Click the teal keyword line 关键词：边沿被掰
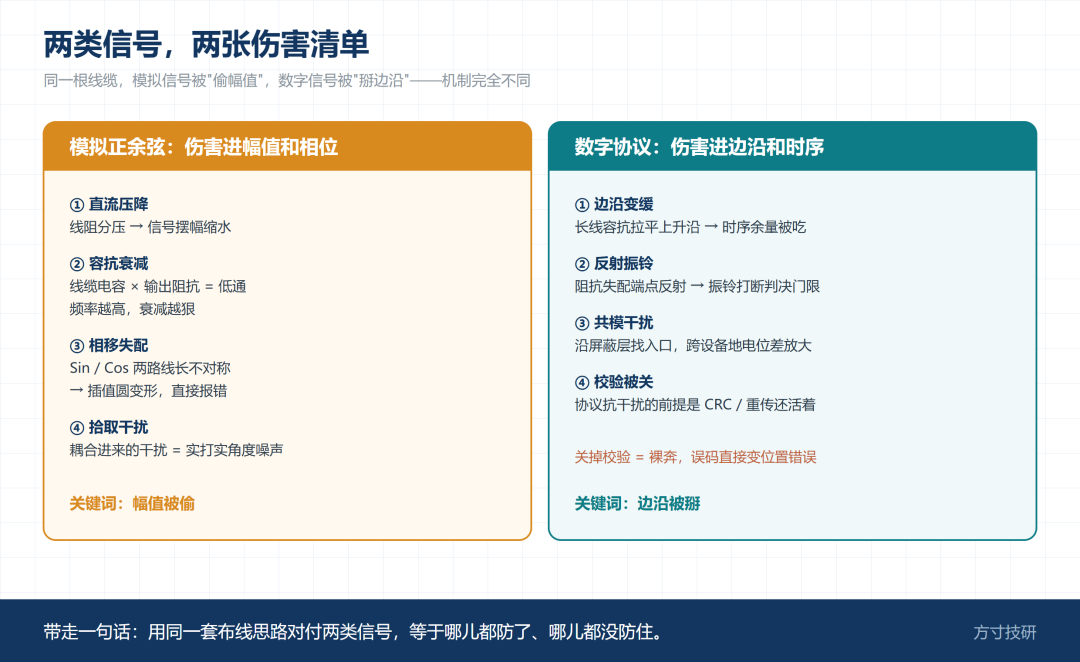1080x662 pixels. 637,504
